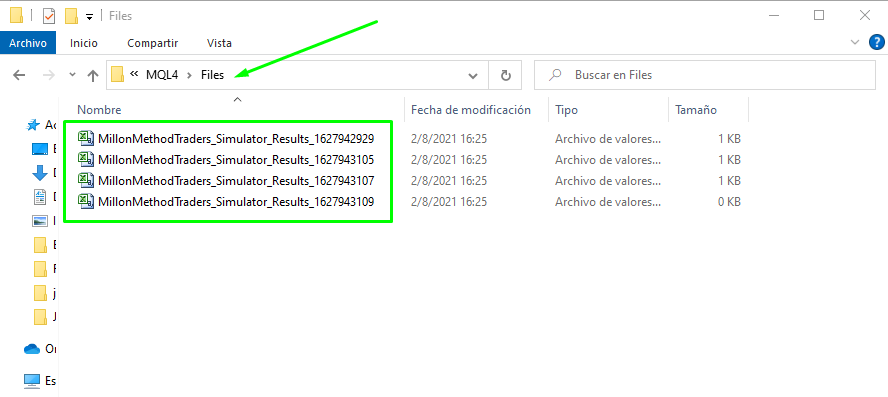This screenshot has height=397, width=888.
Task: Switch to the Inicio tab
Action: (x=84, y=43)
